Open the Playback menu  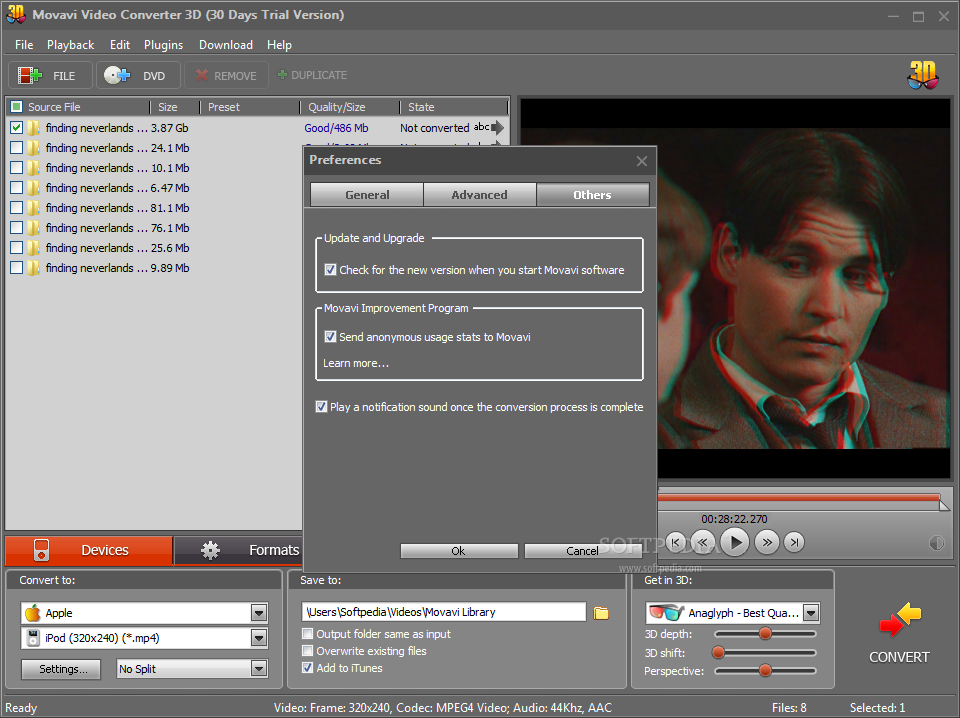[x=70, y=45]
